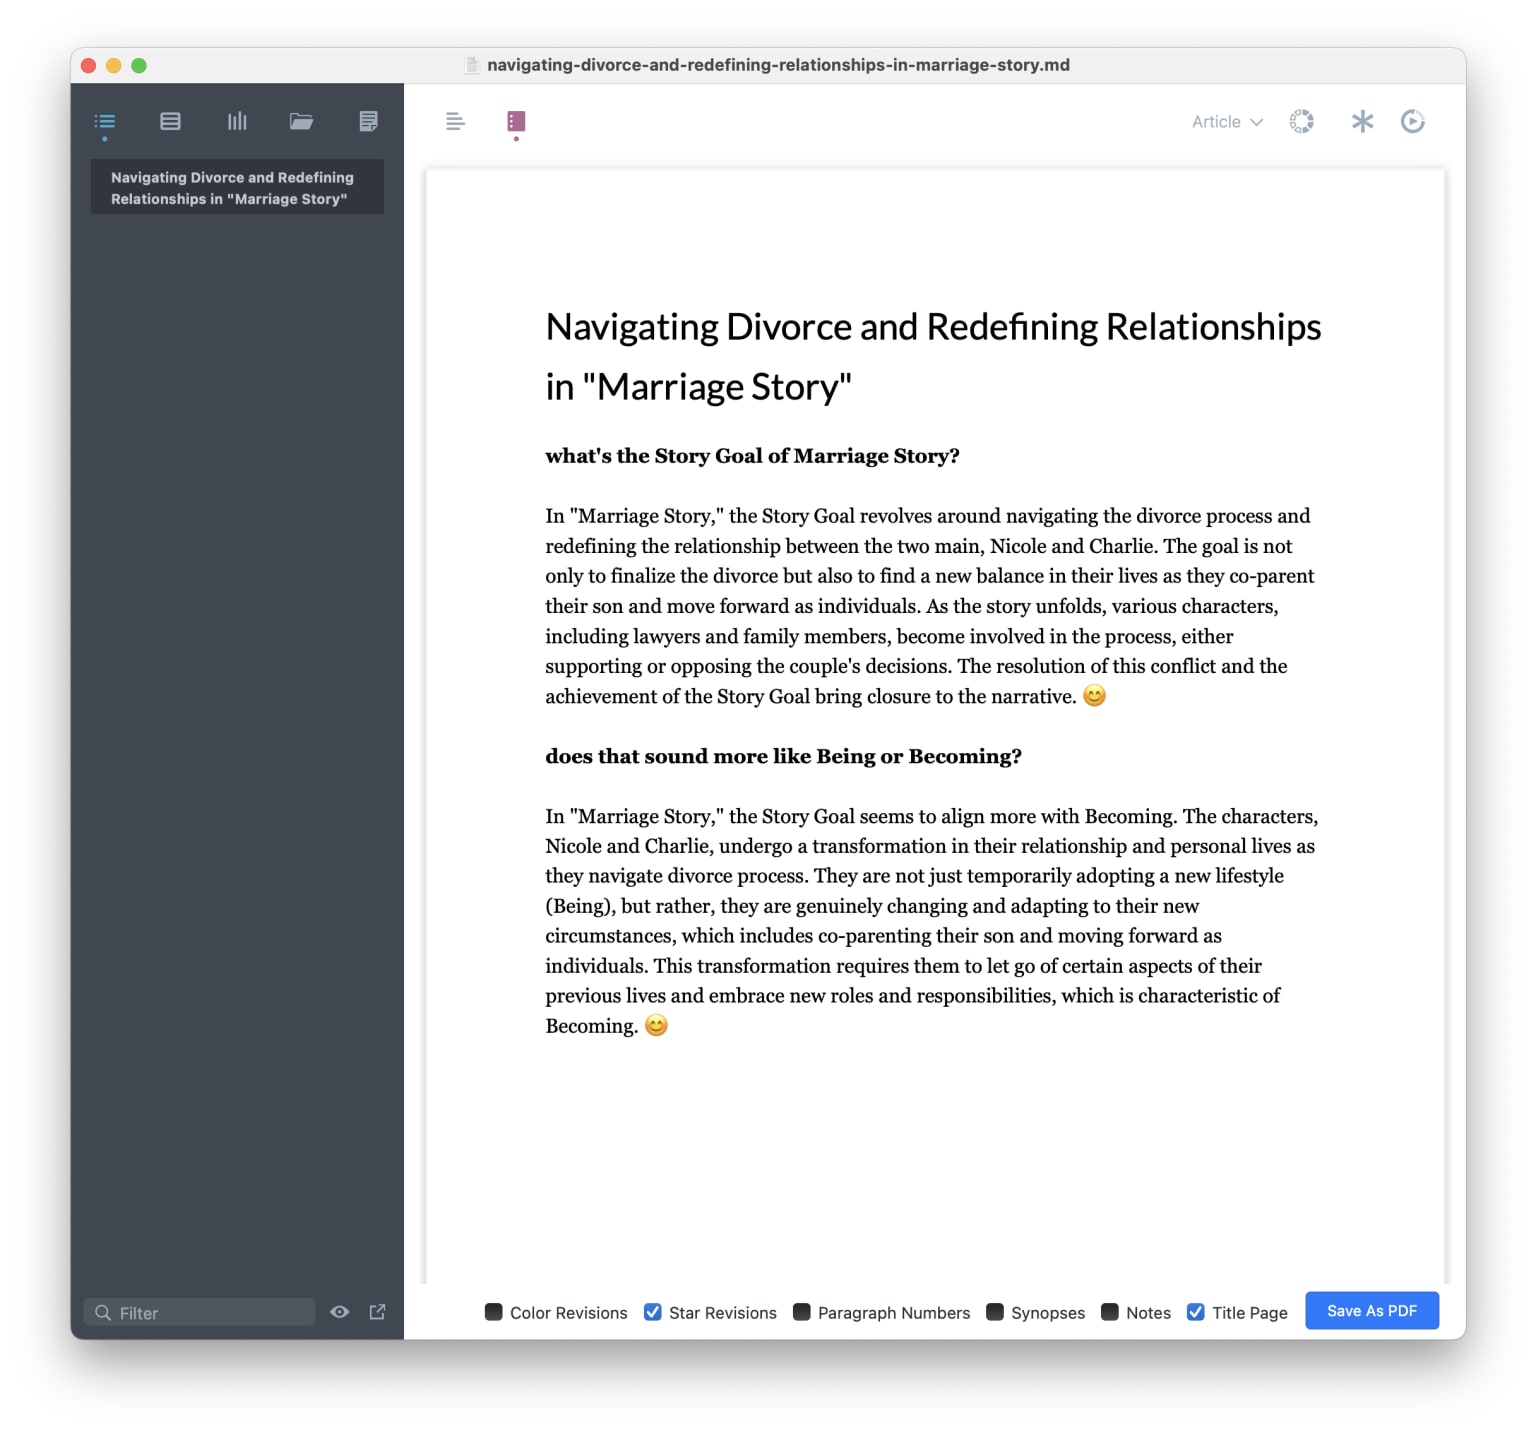
Task: Minimize the window with the yellow button
Action: click(114, 66)
